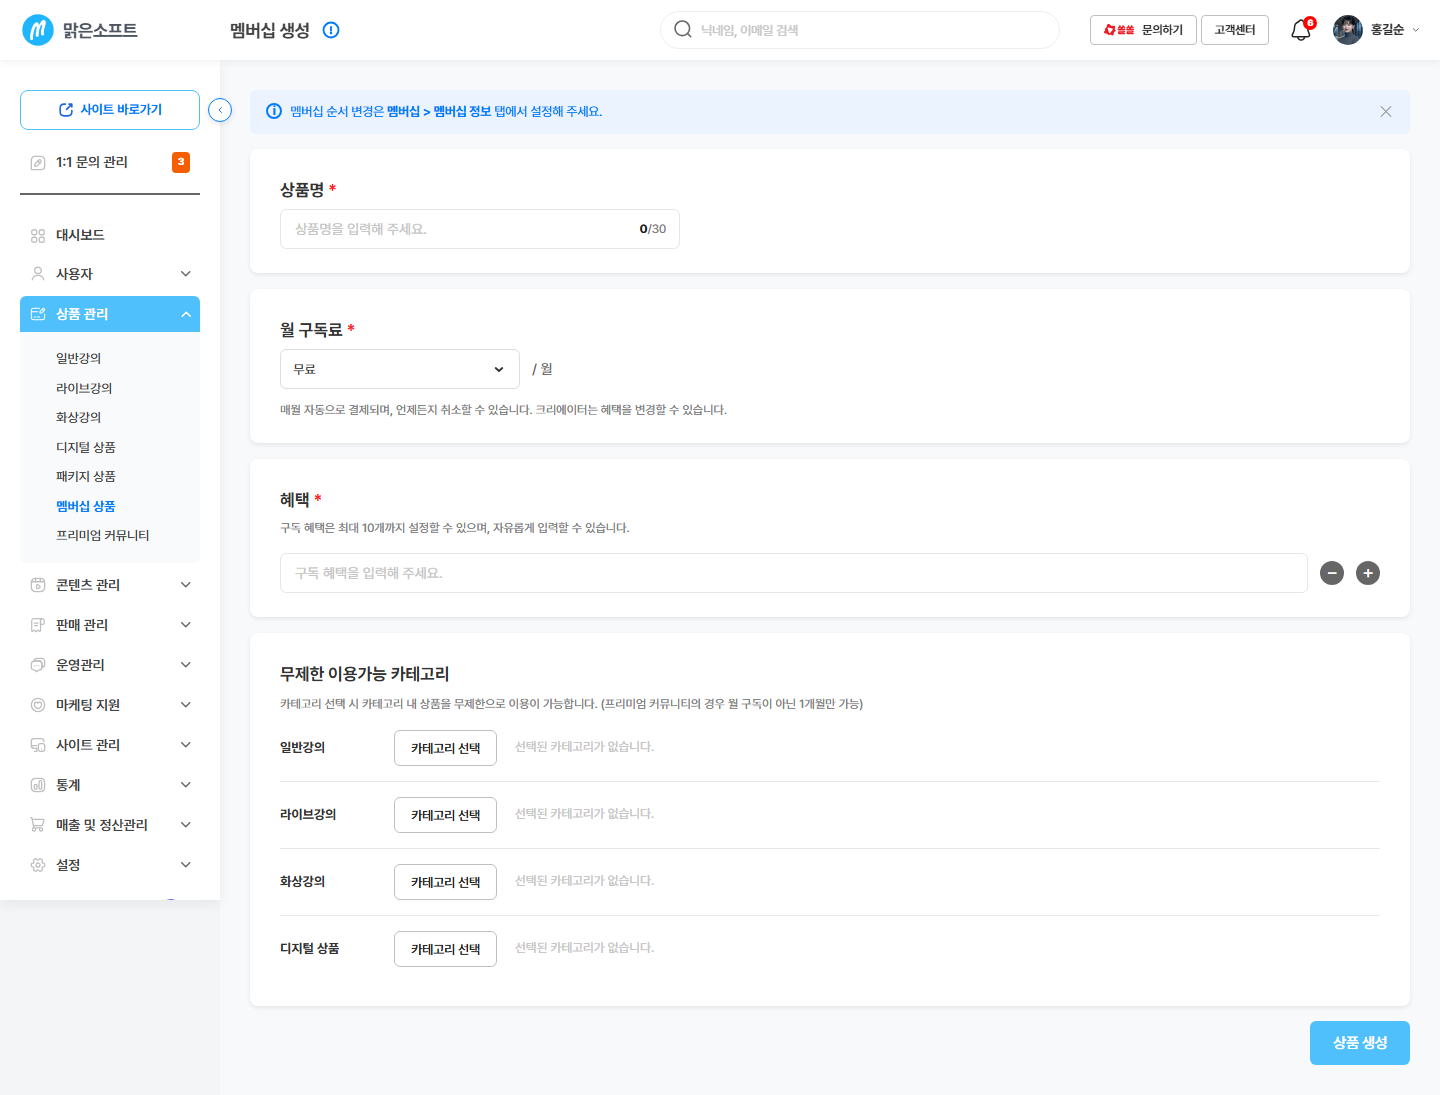Click the 홍길순 profile avatar
1440x1095 pixels.
[x=1348, y=30]
